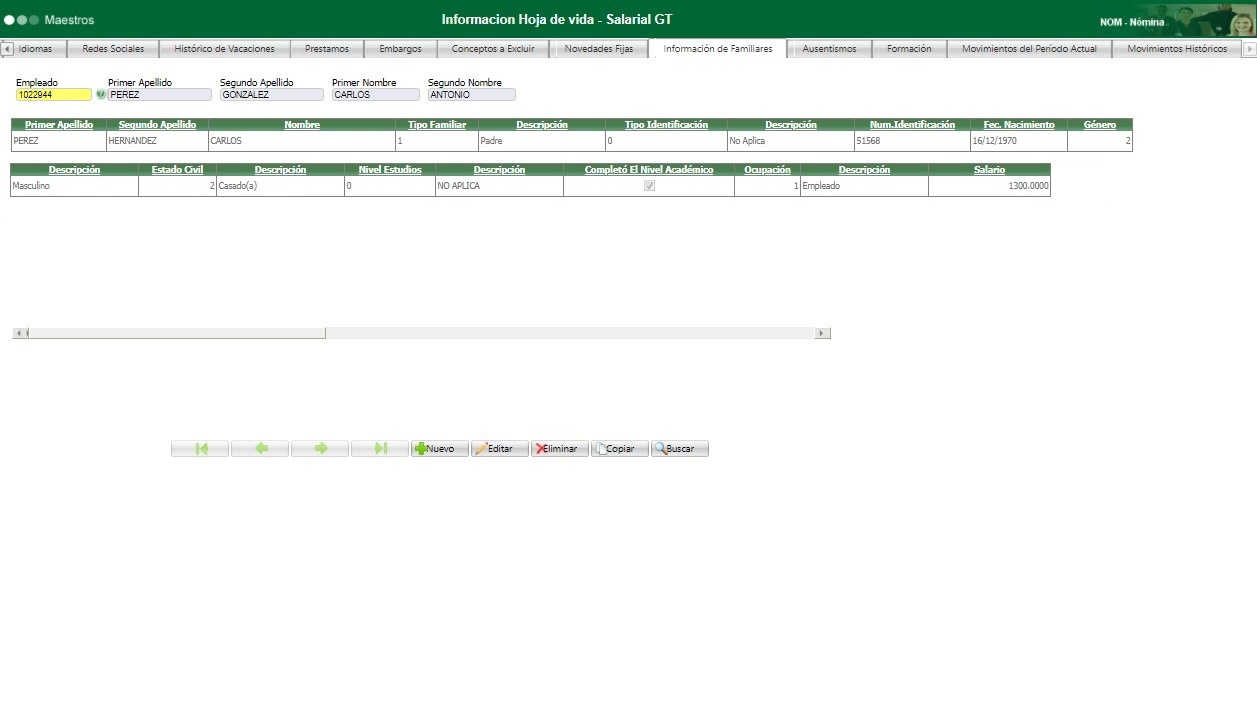Go to the first record
Screen dimensions: 1257x704
tap(200, 449)
